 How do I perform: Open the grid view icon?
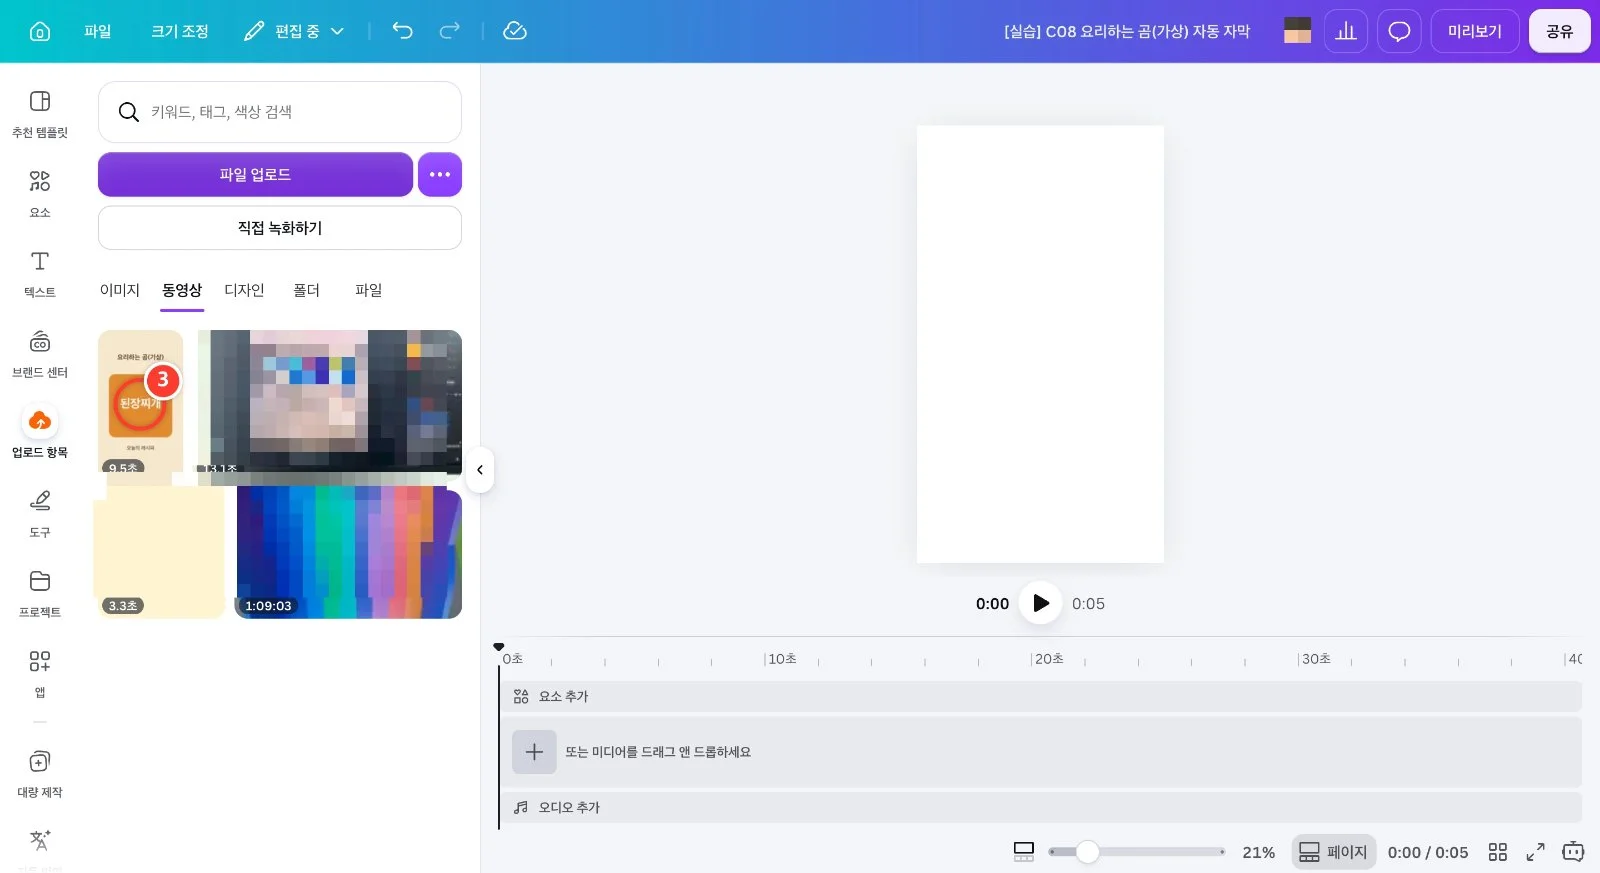1498,852
